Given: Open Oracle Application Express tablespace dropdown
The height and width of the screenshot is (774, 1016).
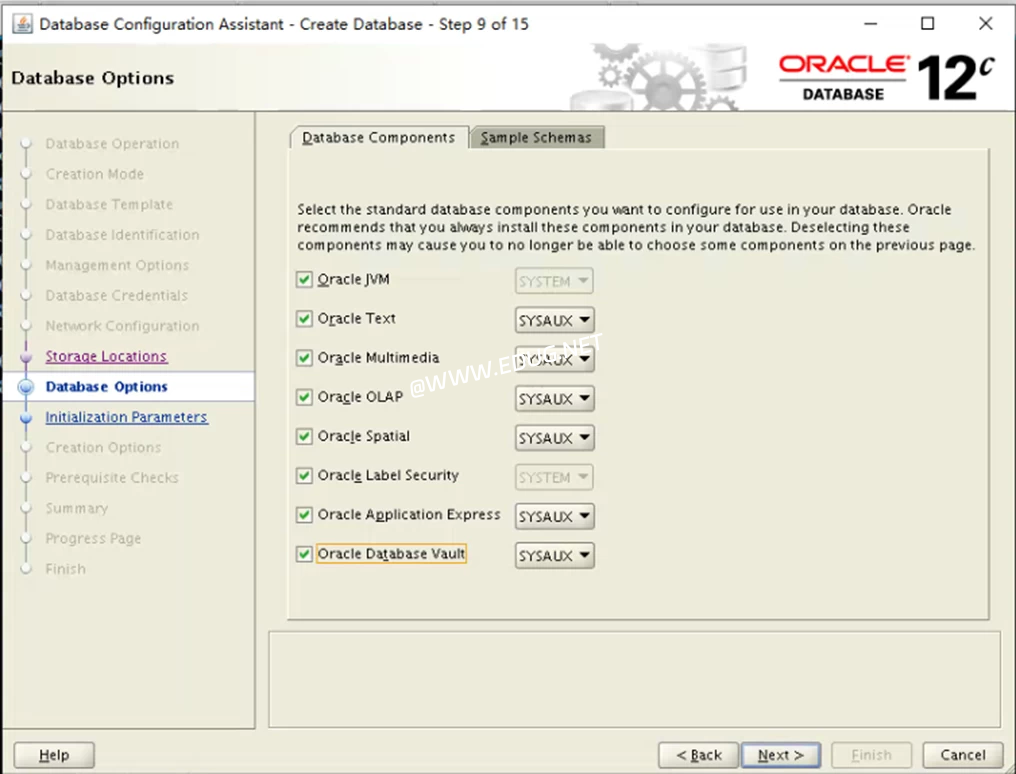Looking at the screenshot, I should 554,516.
